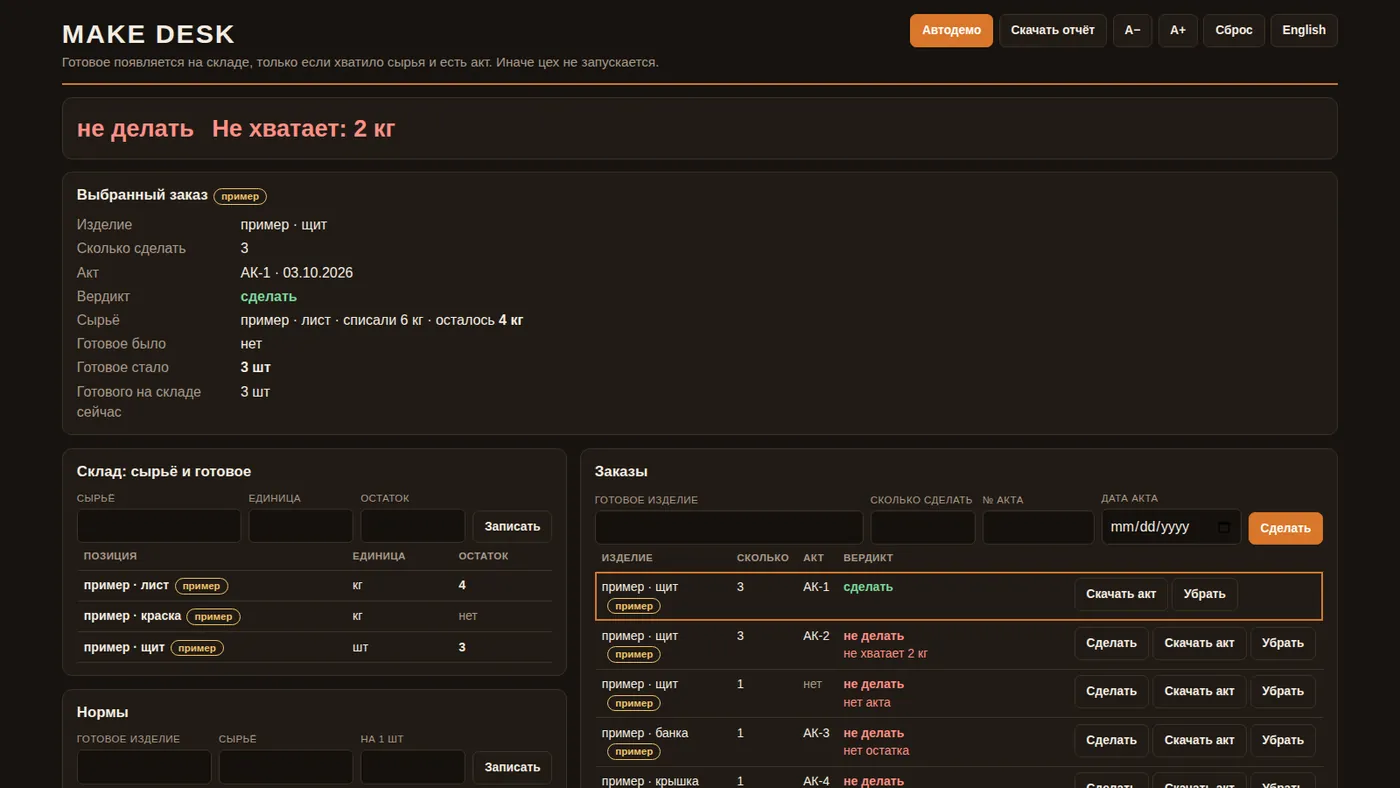Click the "АК-2" act cell in orders

pos(816,636)
